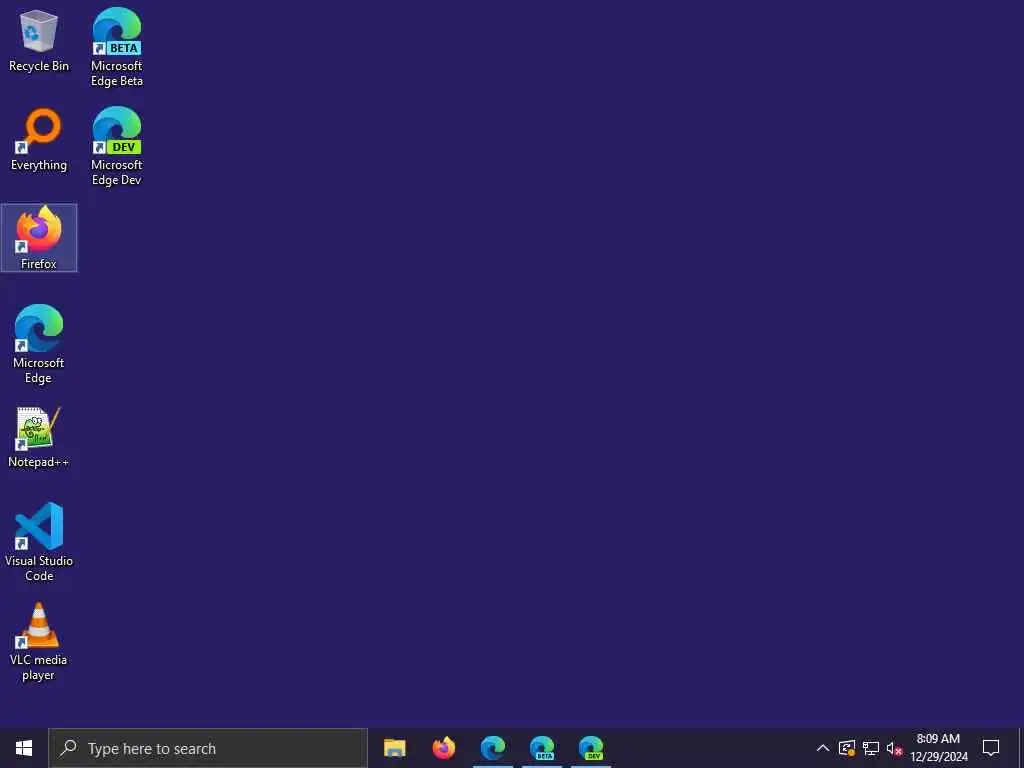Select the Recycle Bin desktop icon
Image resolution: width=1024 pixels, height=768 pixels.
click(x=39, y=40)
